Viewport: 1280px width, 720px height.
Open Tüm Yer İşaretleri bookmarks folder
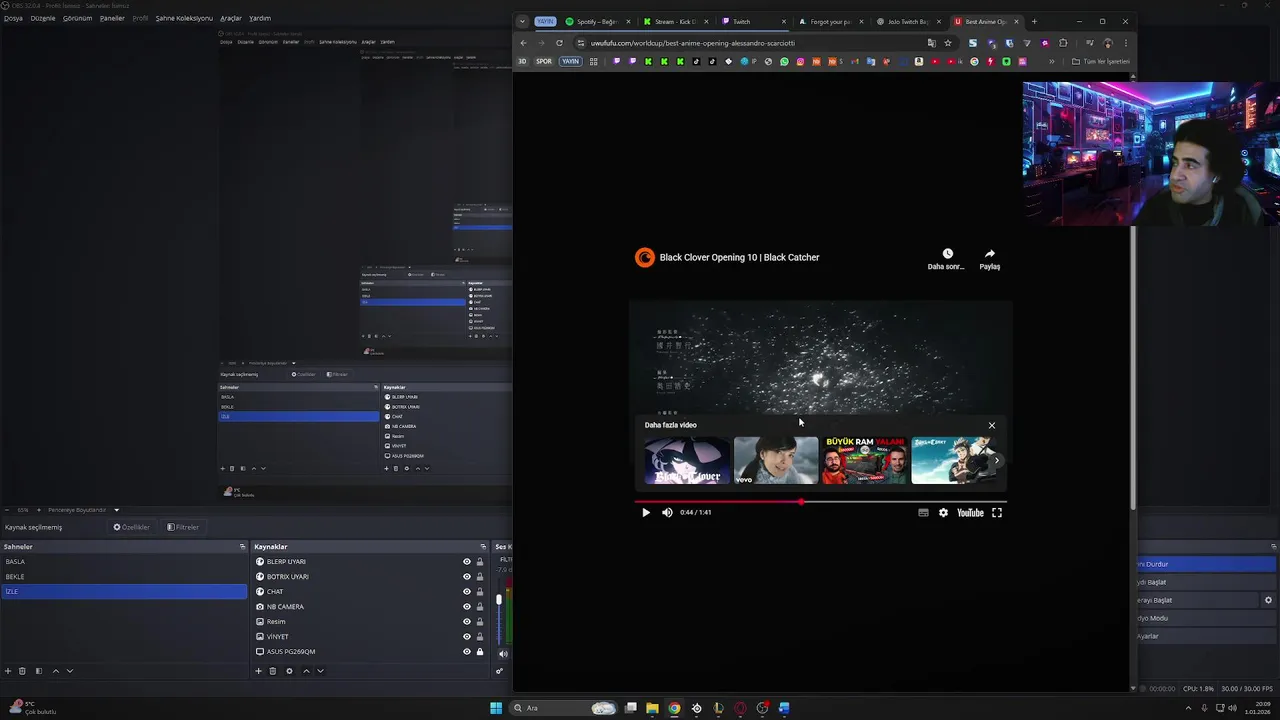pyautogui.click(x=1100, y=61)
